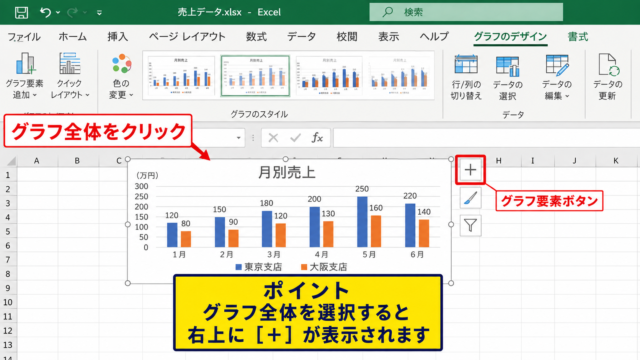Viewport: 640px width, 360px height.
Task: Click the 300 vertical axis value
Action: coord(142,187)
